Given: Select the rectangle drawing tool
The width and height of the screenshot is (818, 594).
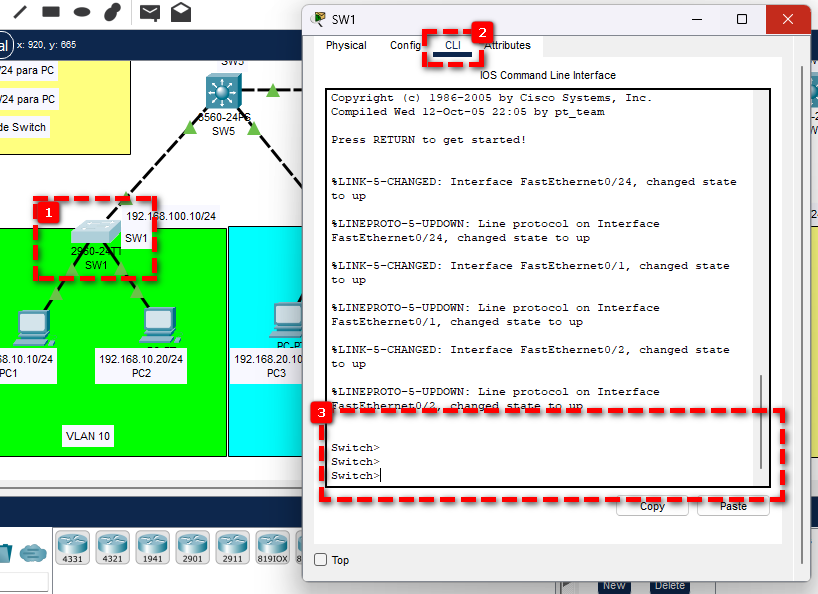Looking at the screenshot, I should point(51,11).
